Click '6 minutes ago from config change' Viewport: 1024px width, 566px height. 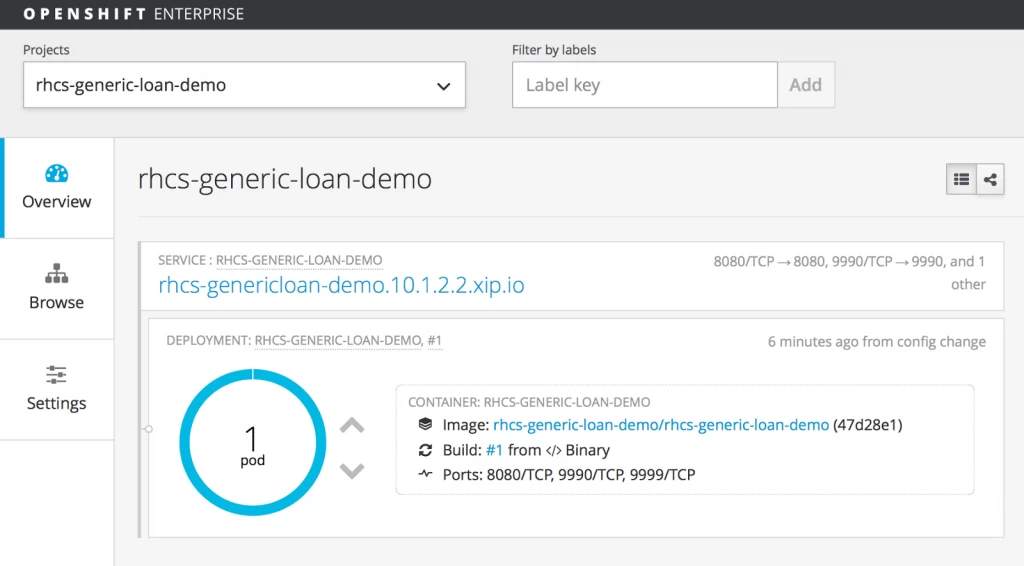click(x=876, y=341)
